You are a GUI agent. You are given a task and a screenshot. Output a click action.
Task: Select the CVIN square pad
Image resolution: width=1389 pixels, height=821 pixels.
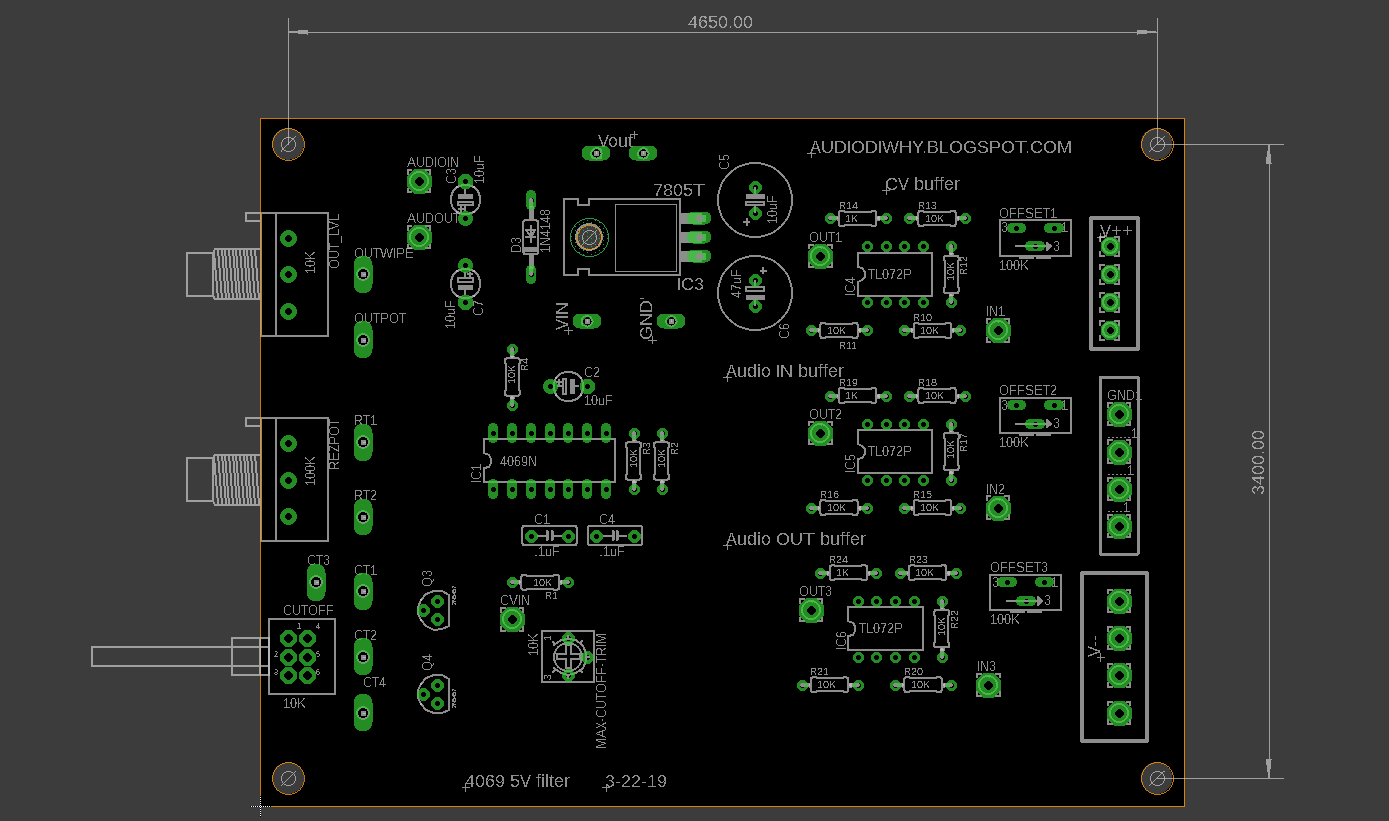pyautogui.click(x=512, y=620)
